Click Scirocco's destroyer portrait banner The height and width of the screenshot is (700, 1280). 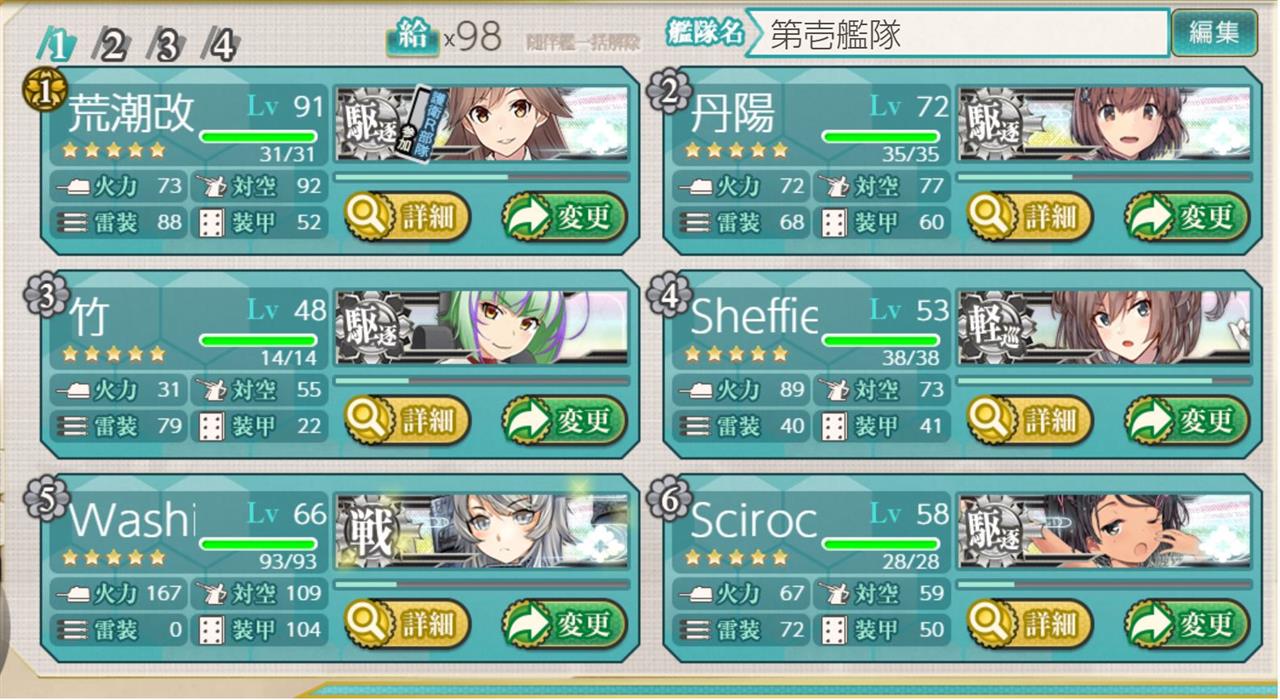pyautogui.click(x=1104, y=528)
